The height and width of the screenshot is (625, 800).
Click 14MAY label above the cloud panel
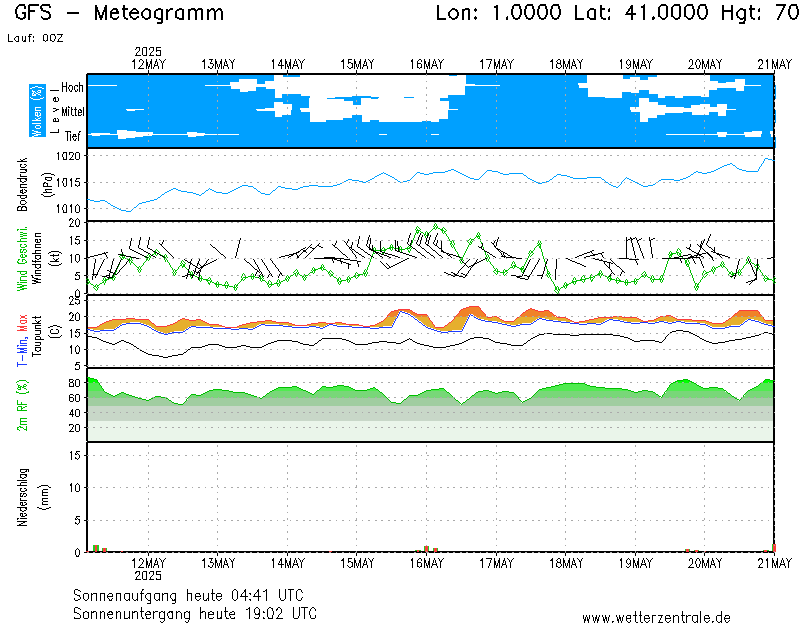click(288, 64)
